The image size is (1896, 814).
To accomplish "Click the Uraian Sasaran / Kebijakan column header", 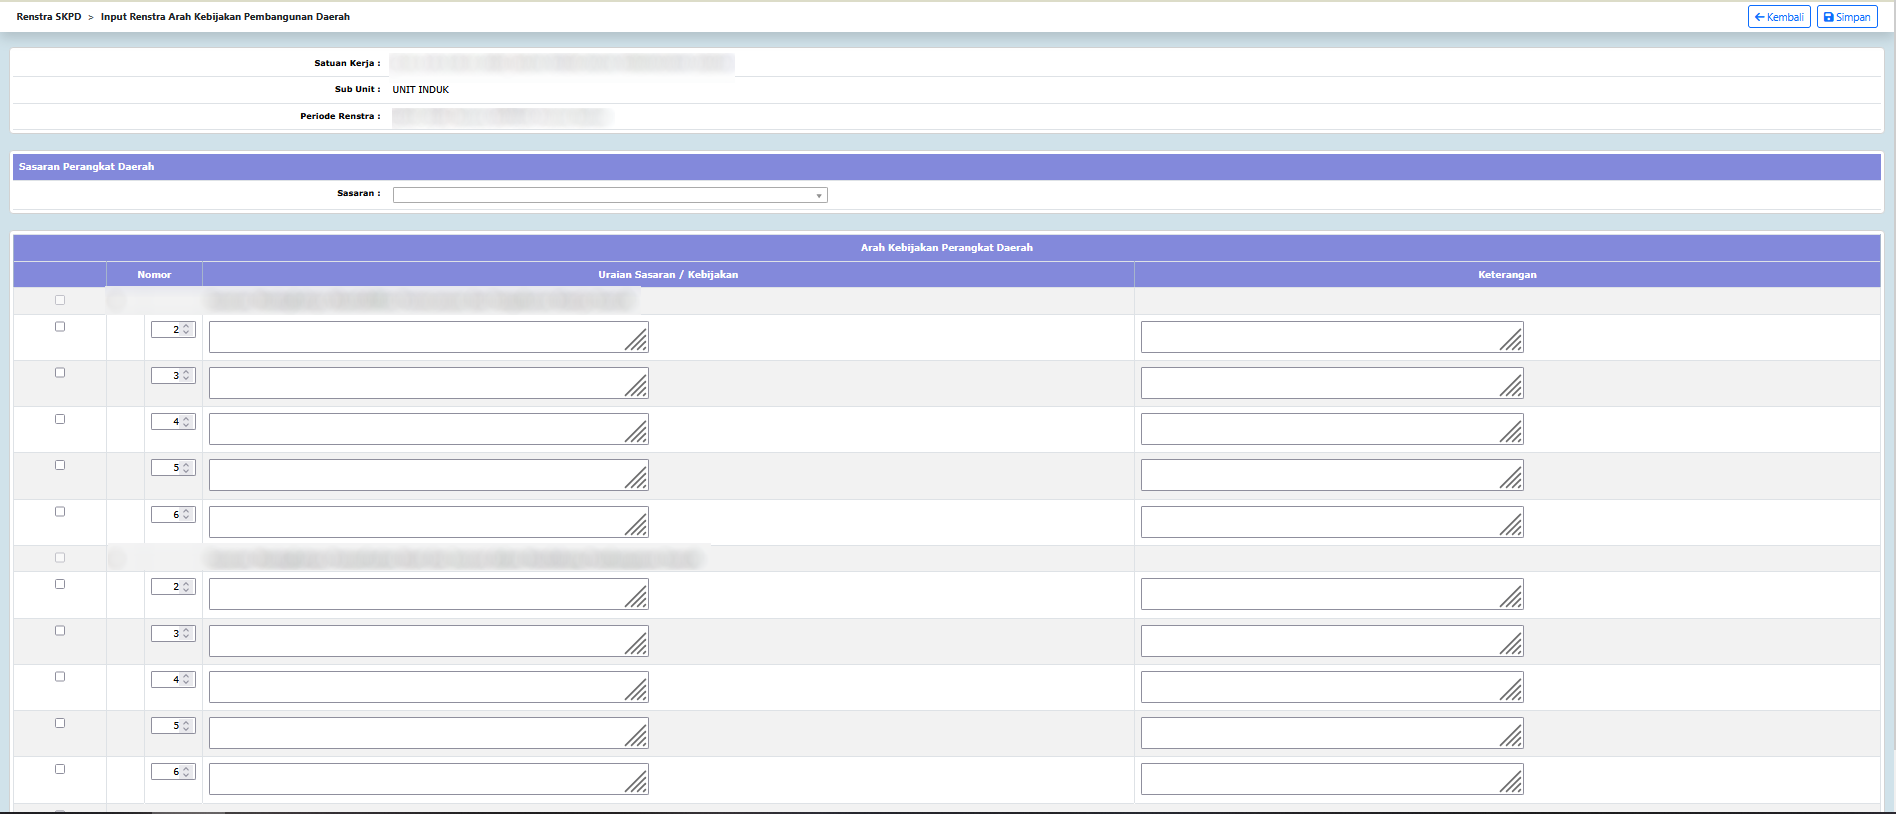I will [668, 275].
